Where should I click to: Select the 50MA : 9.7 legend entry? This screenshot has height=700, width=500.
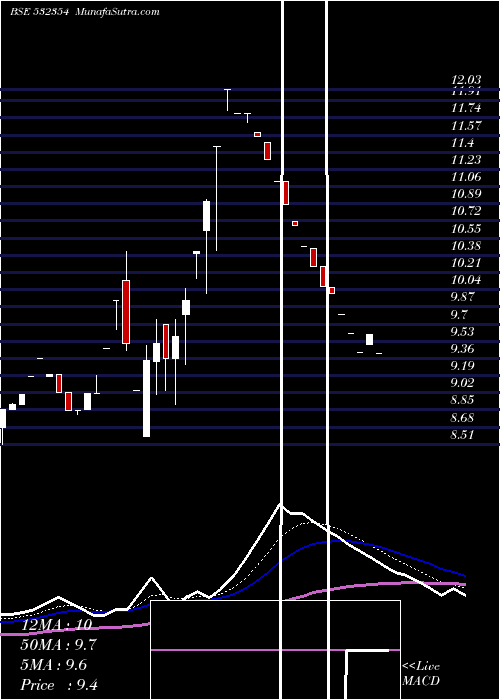coord(58,645)
